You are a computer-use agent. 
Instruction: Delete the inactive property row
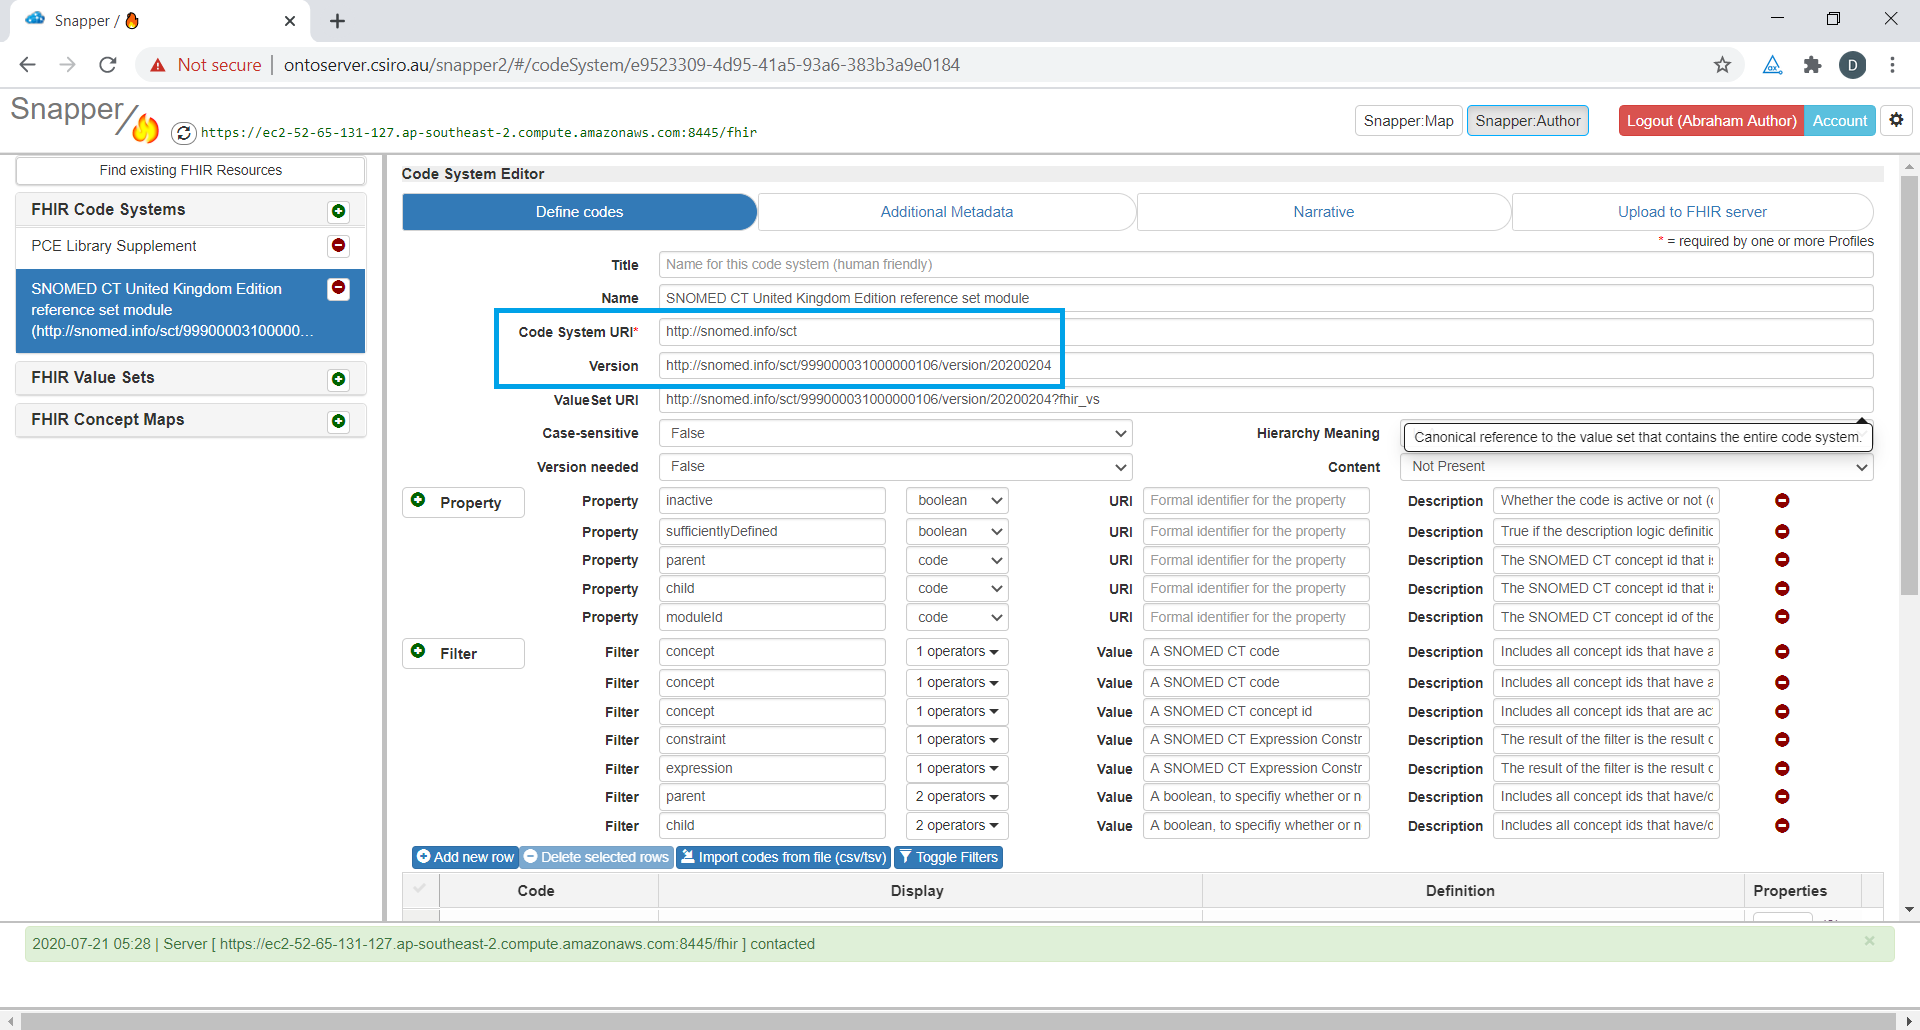point(1782,500)
